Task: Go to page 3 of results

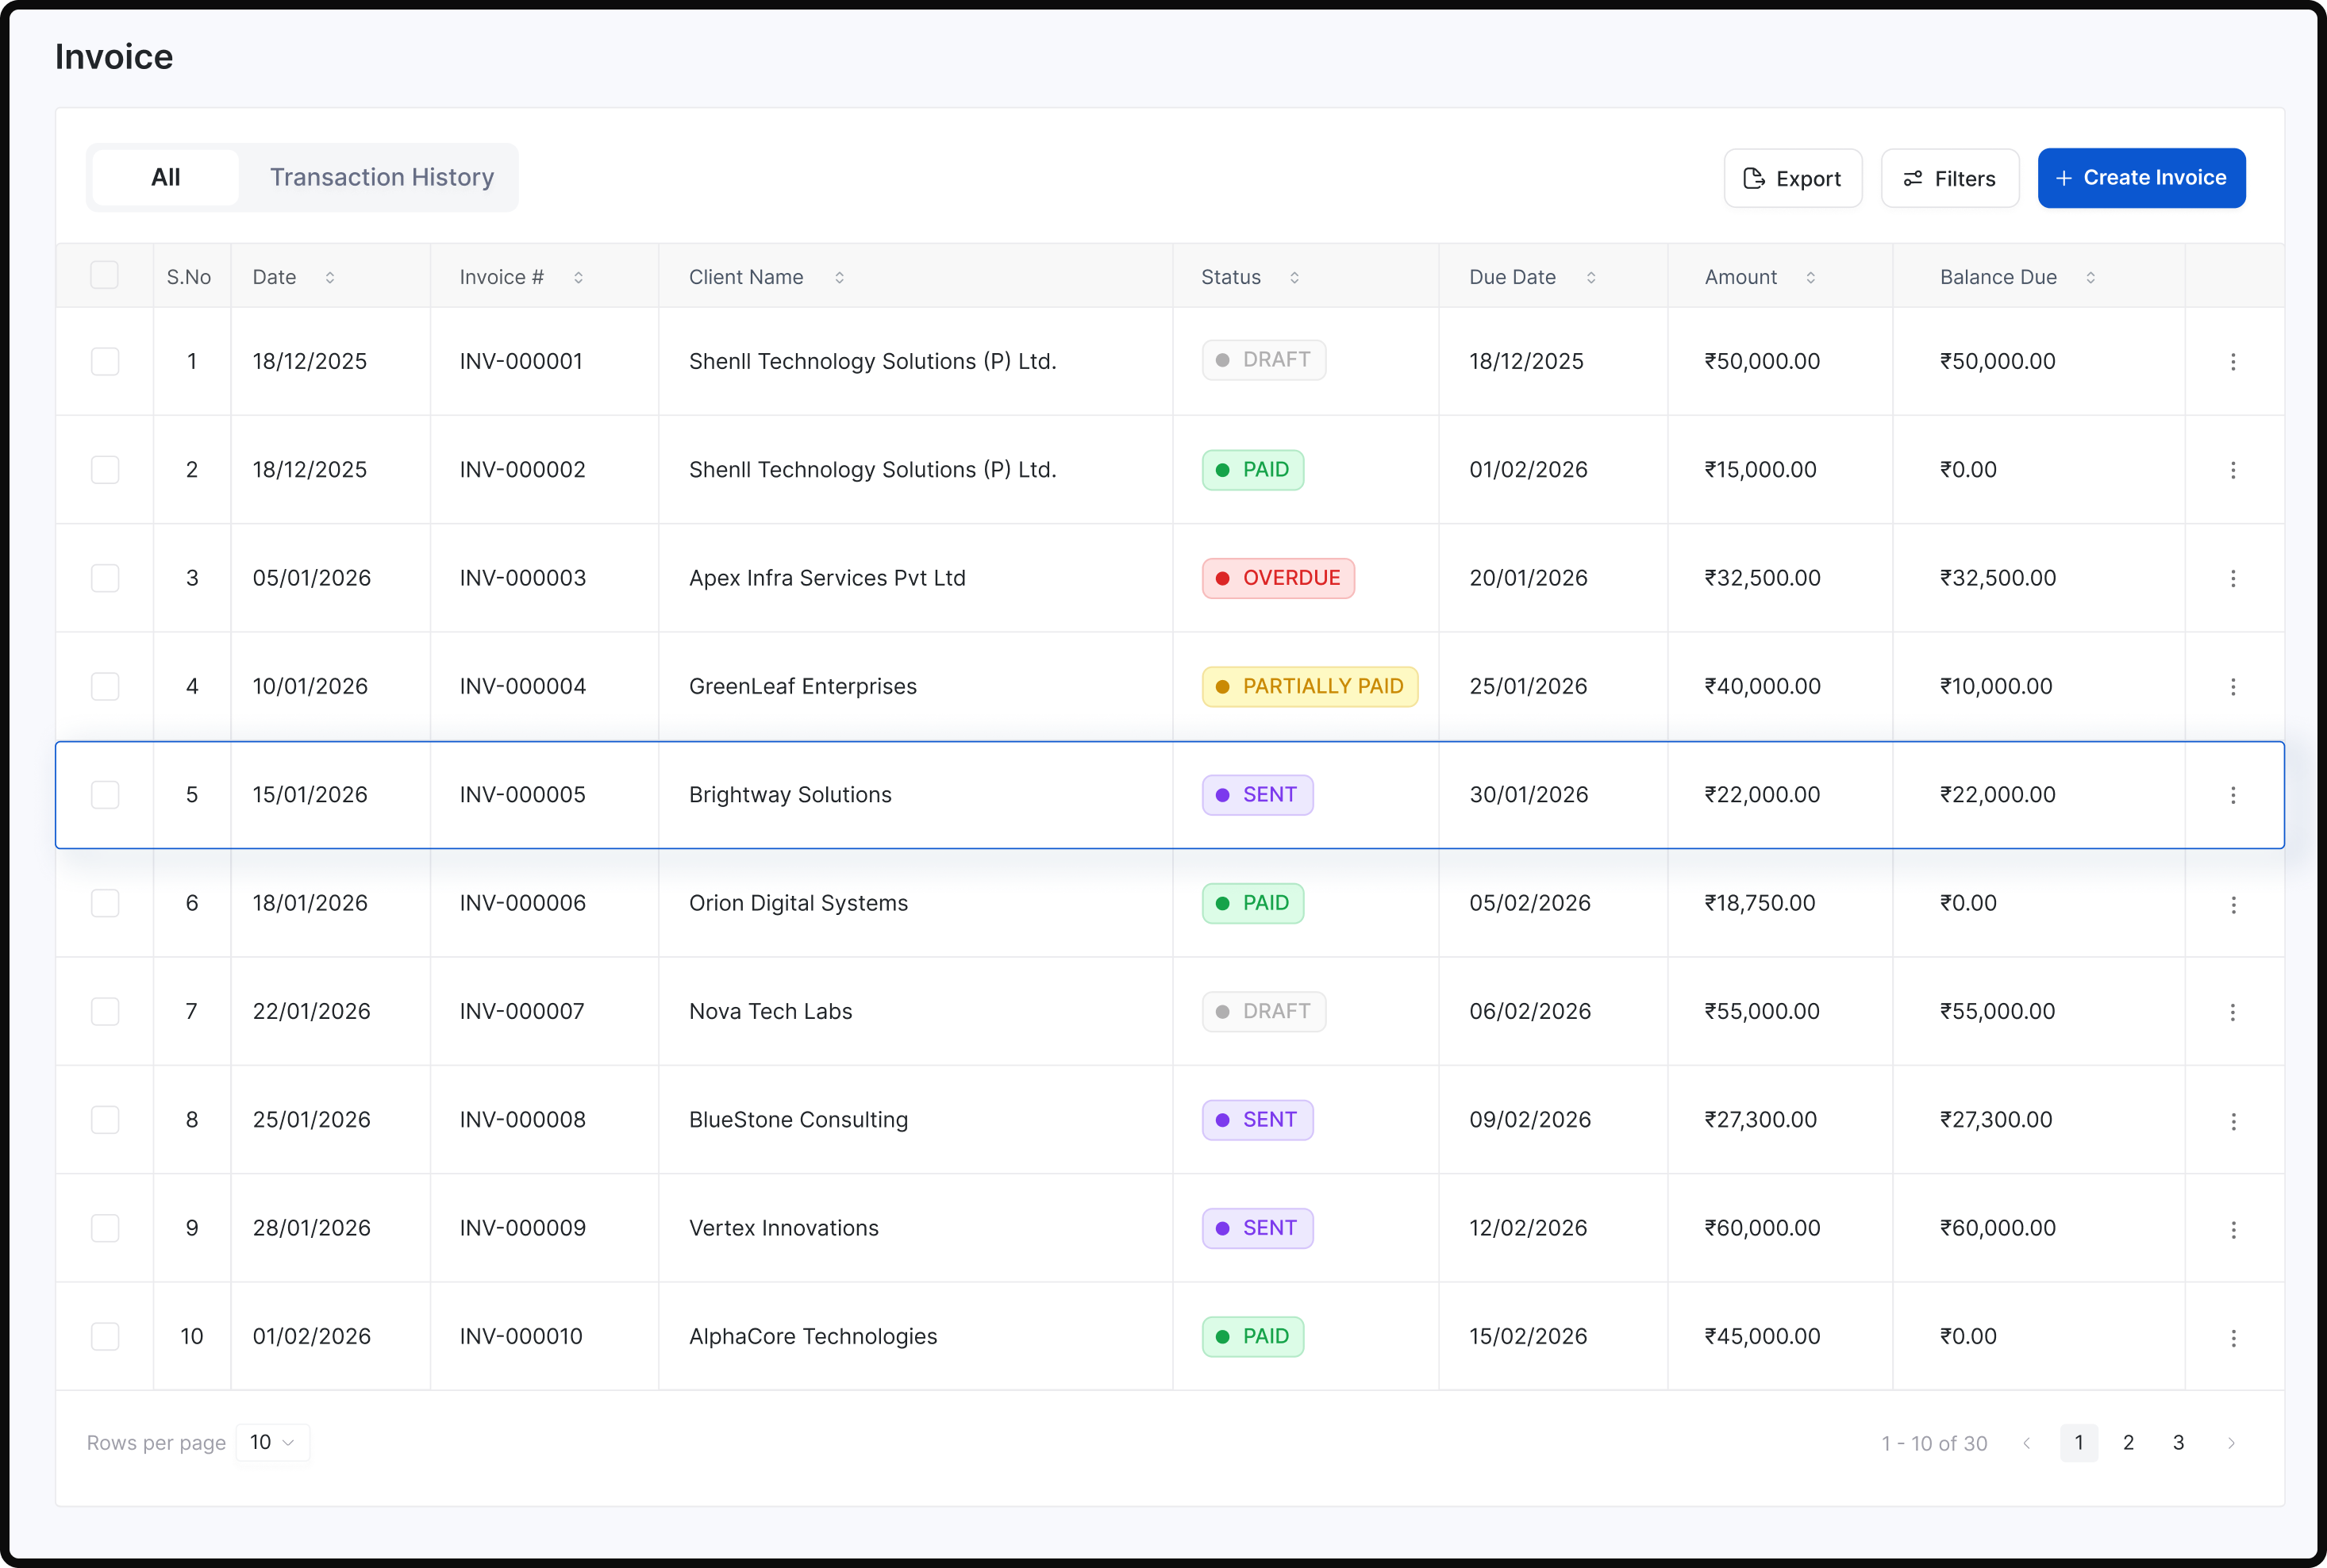Action: point(2179,1442)
